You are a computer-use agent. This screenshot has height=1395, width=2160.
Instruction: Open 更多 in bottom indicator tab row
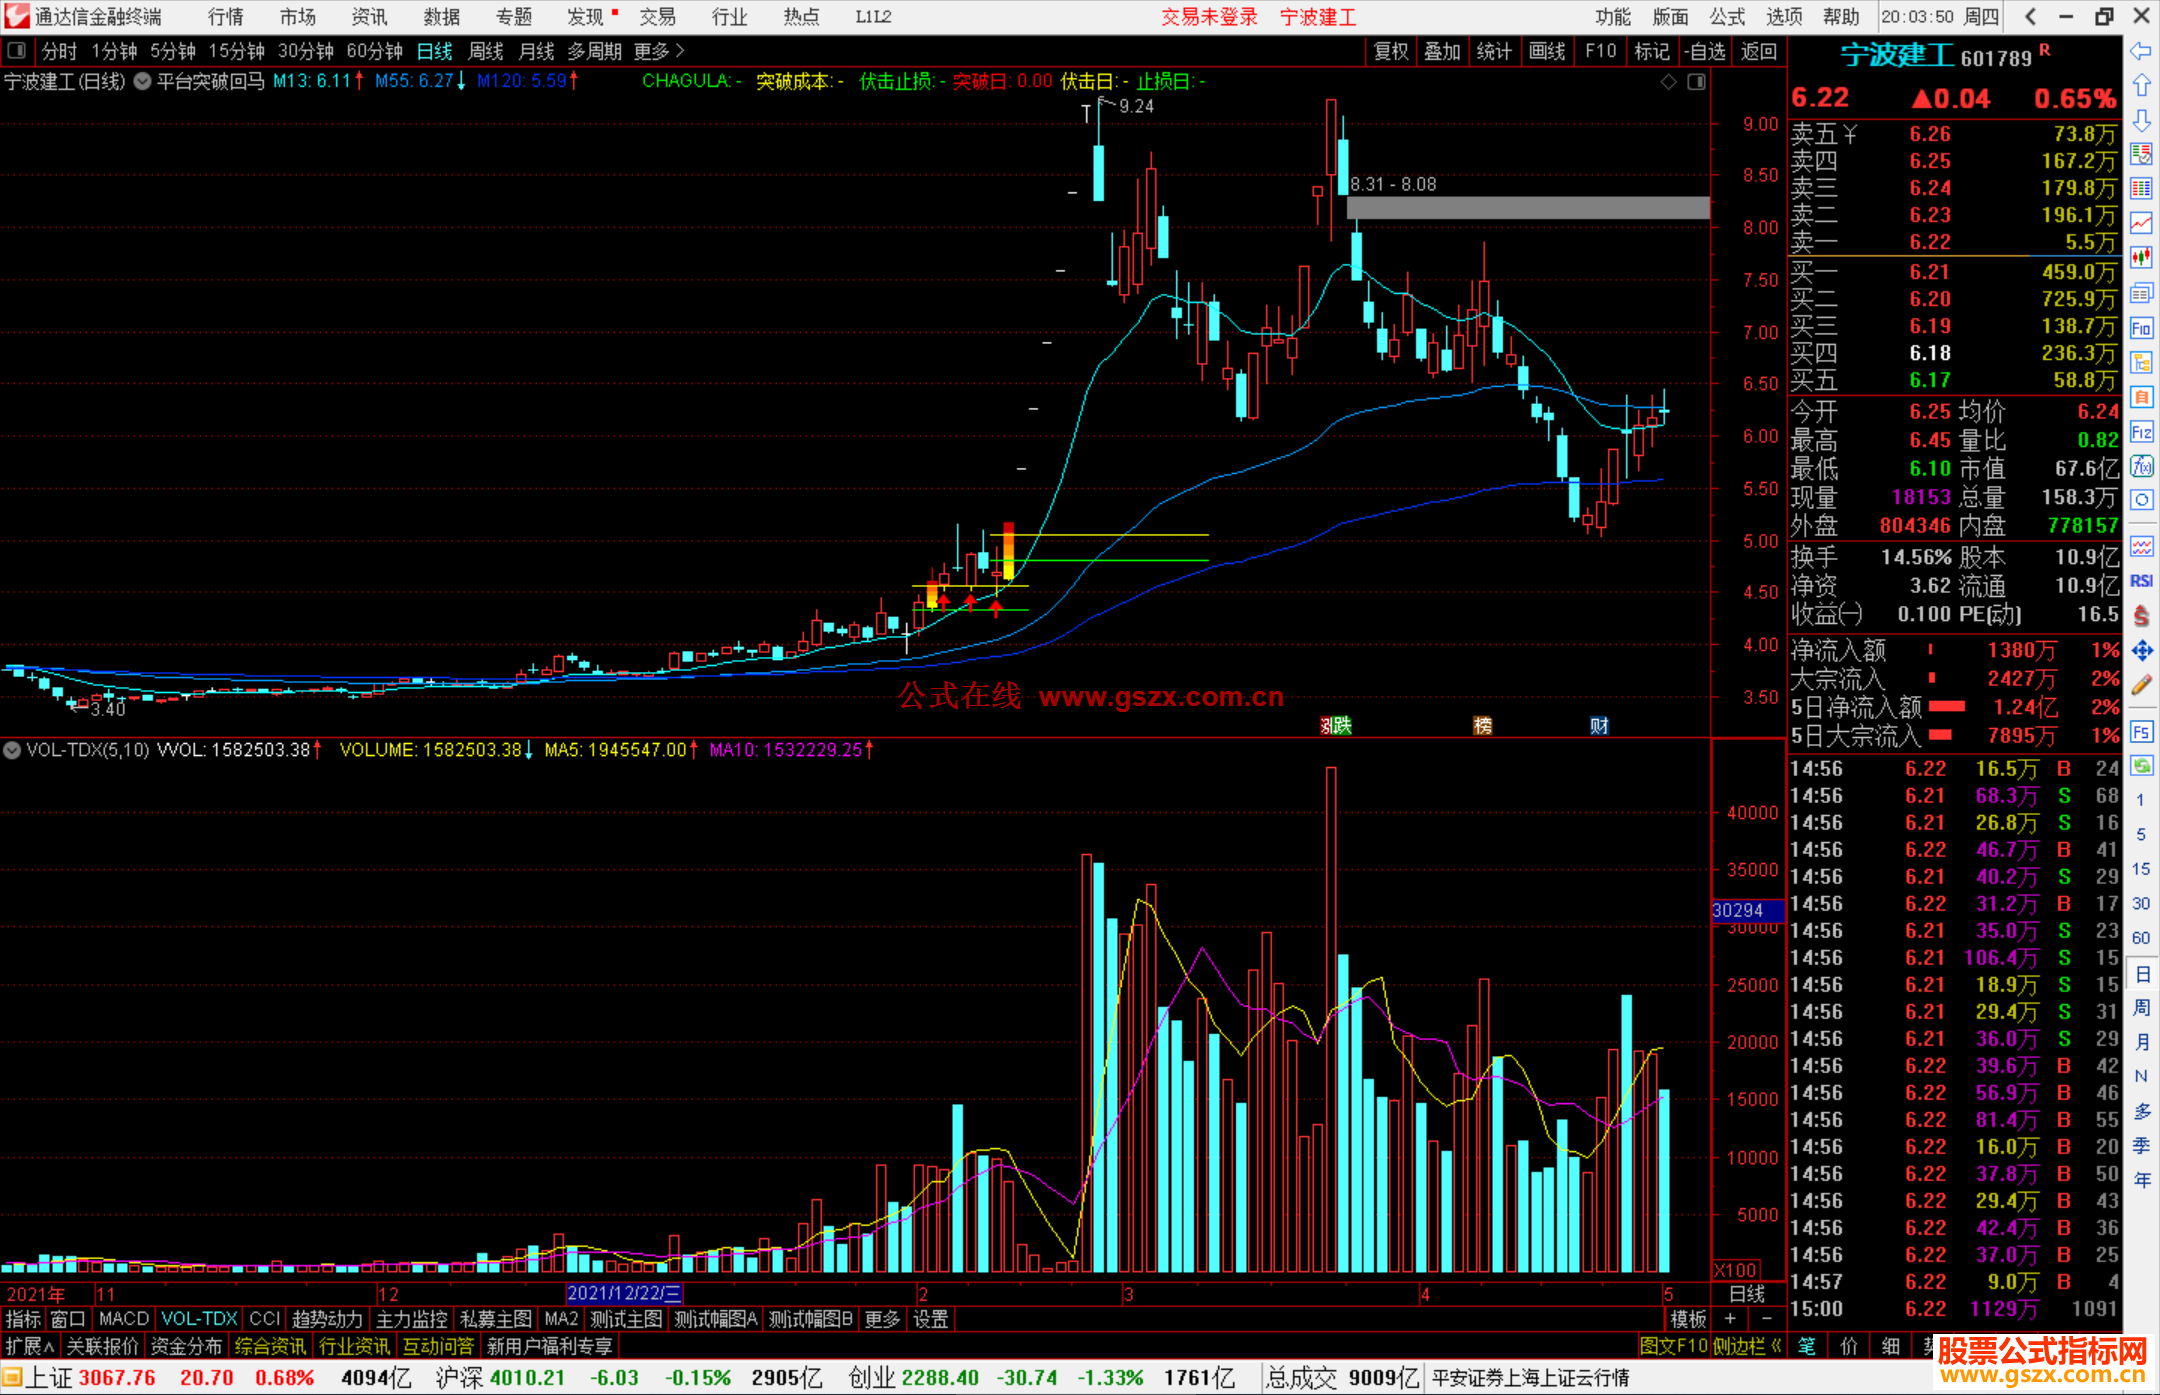882,1319
